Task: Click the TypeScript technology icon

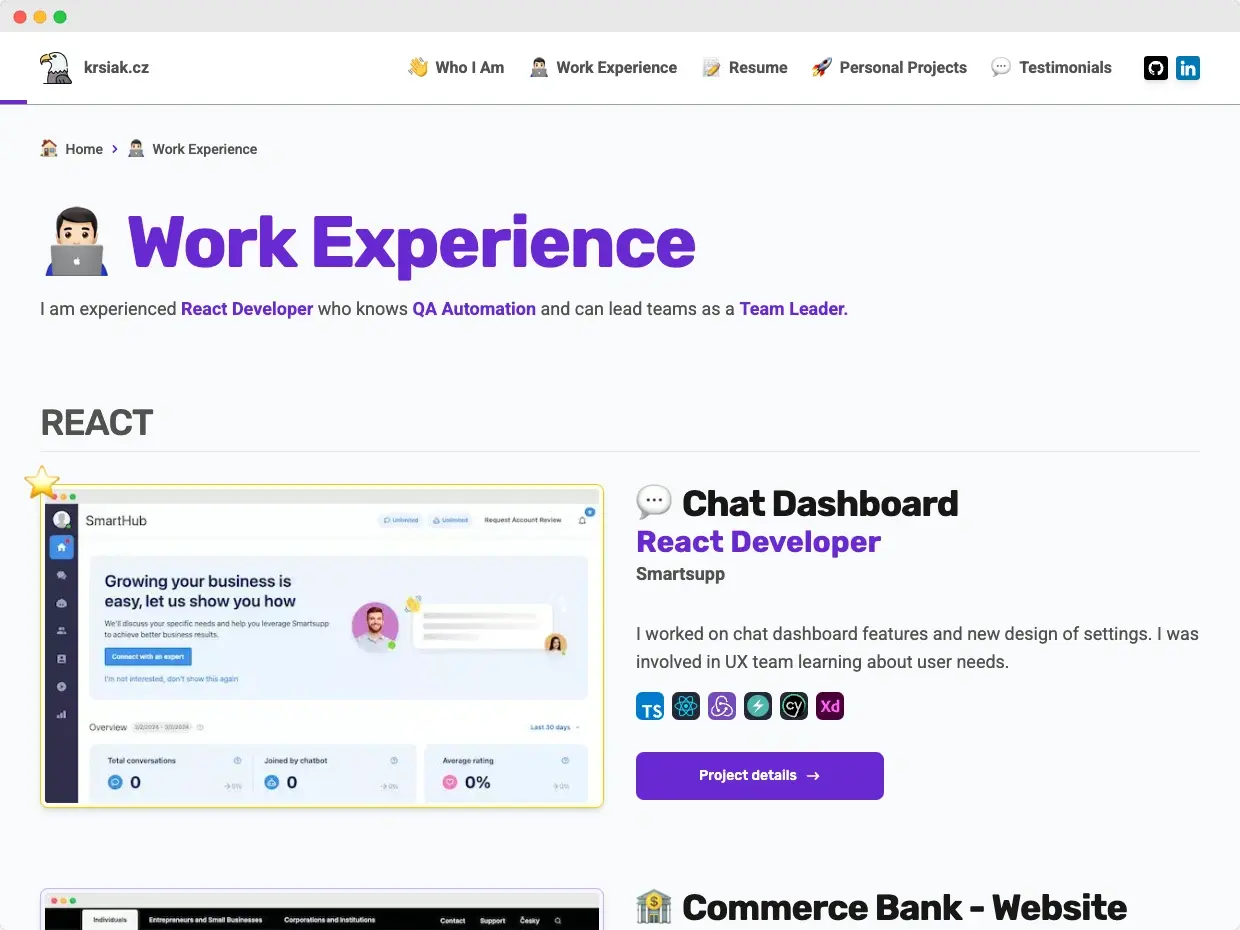Action: tap(650, 707)
